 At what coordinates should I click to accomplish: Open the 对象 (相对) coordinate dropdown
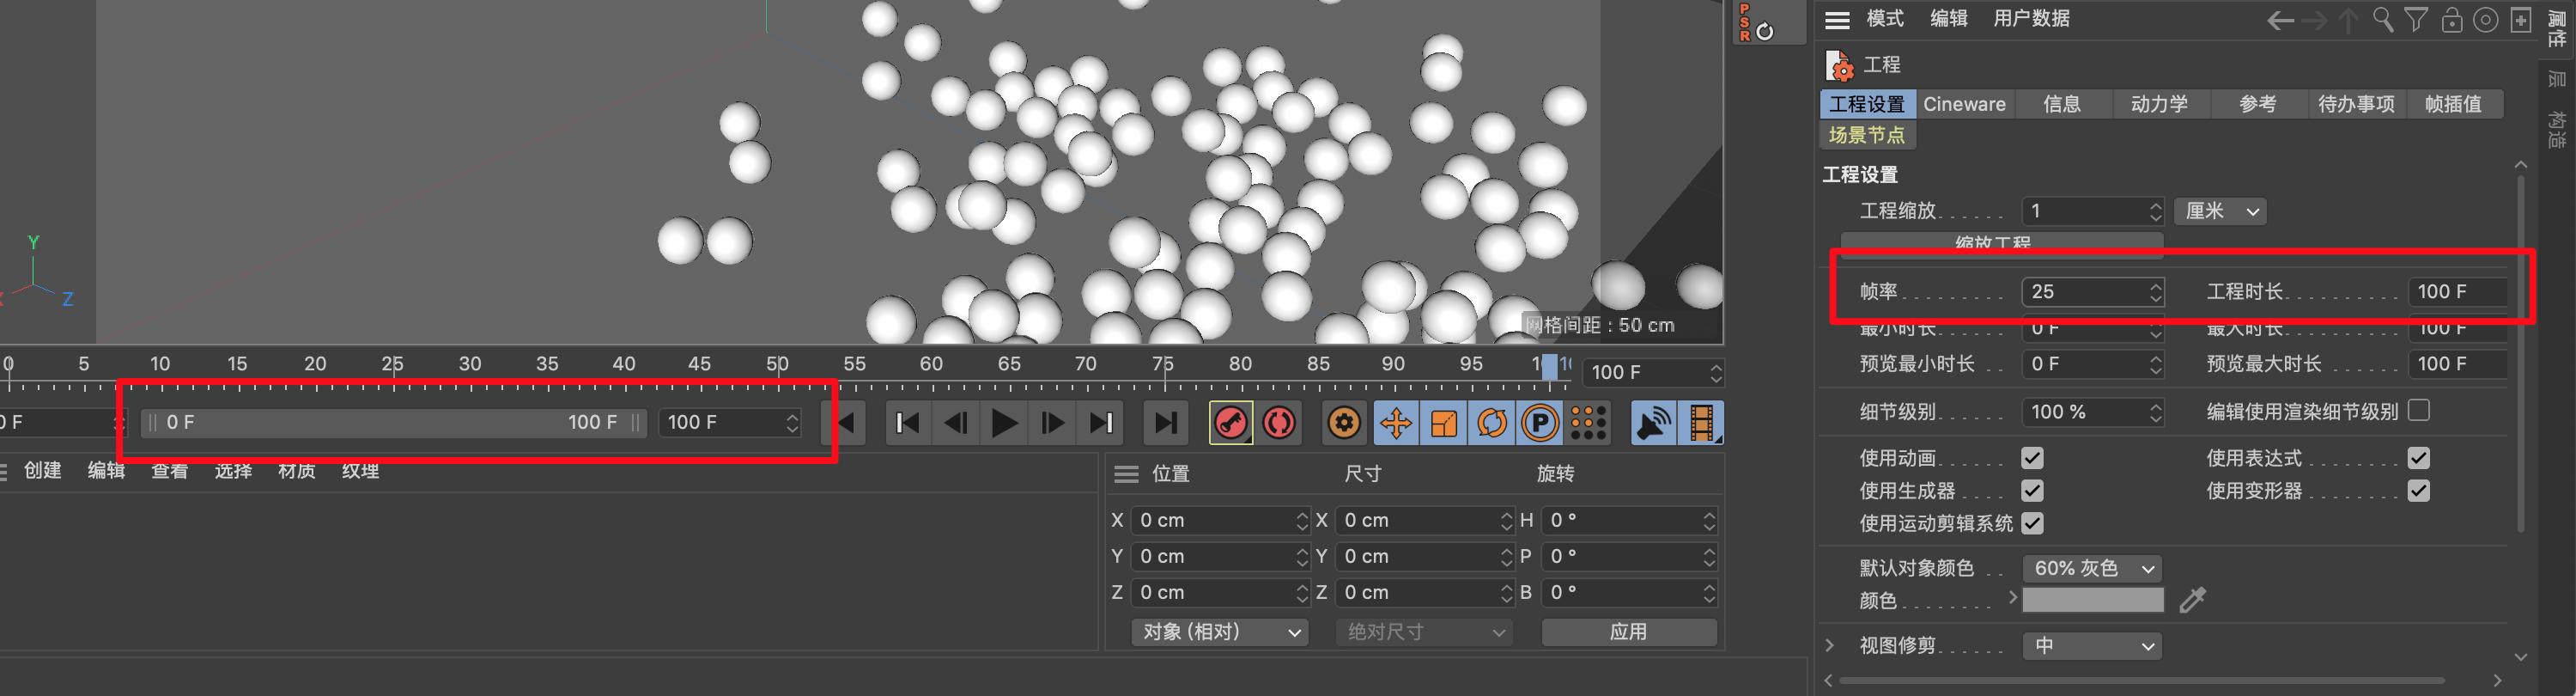(x=1220, y=632)
